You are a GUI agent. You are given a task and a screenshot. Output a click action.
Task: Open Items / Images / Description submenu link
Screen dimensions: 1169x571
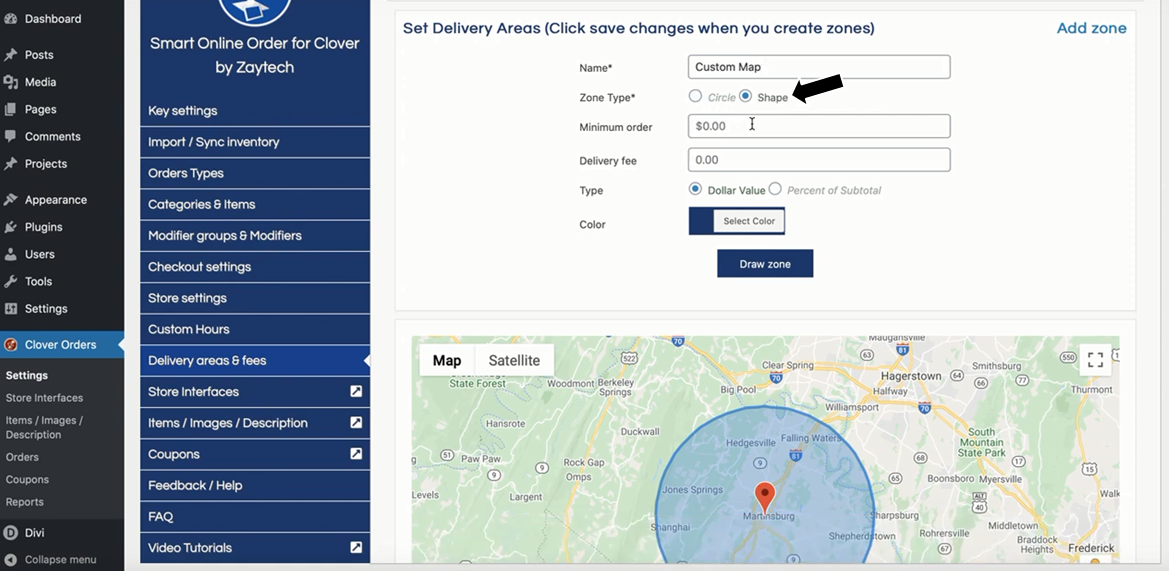point(44,427)
